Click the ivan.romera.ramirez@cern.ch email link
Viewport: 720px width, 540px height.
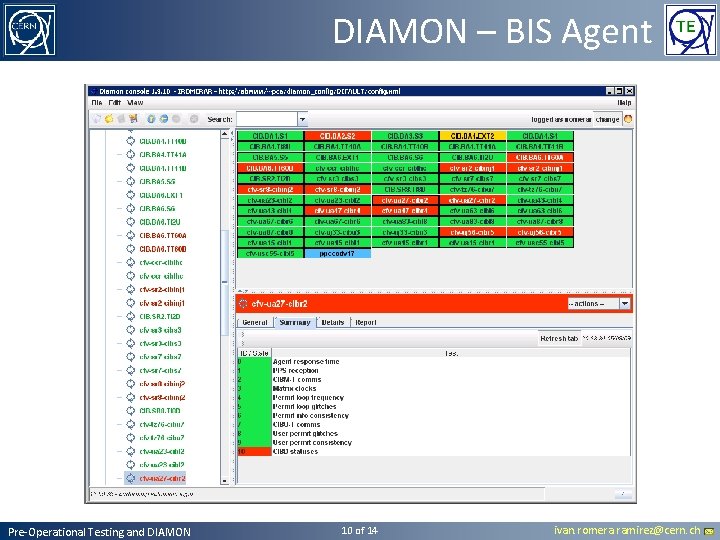[x=627, y=531]
